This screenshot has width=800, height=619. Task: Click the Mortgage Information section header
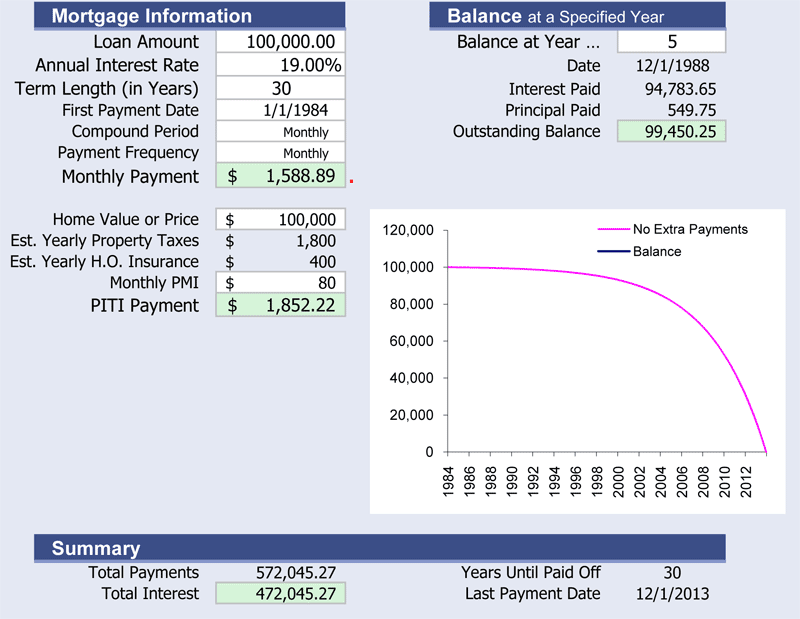pos(190,16)
